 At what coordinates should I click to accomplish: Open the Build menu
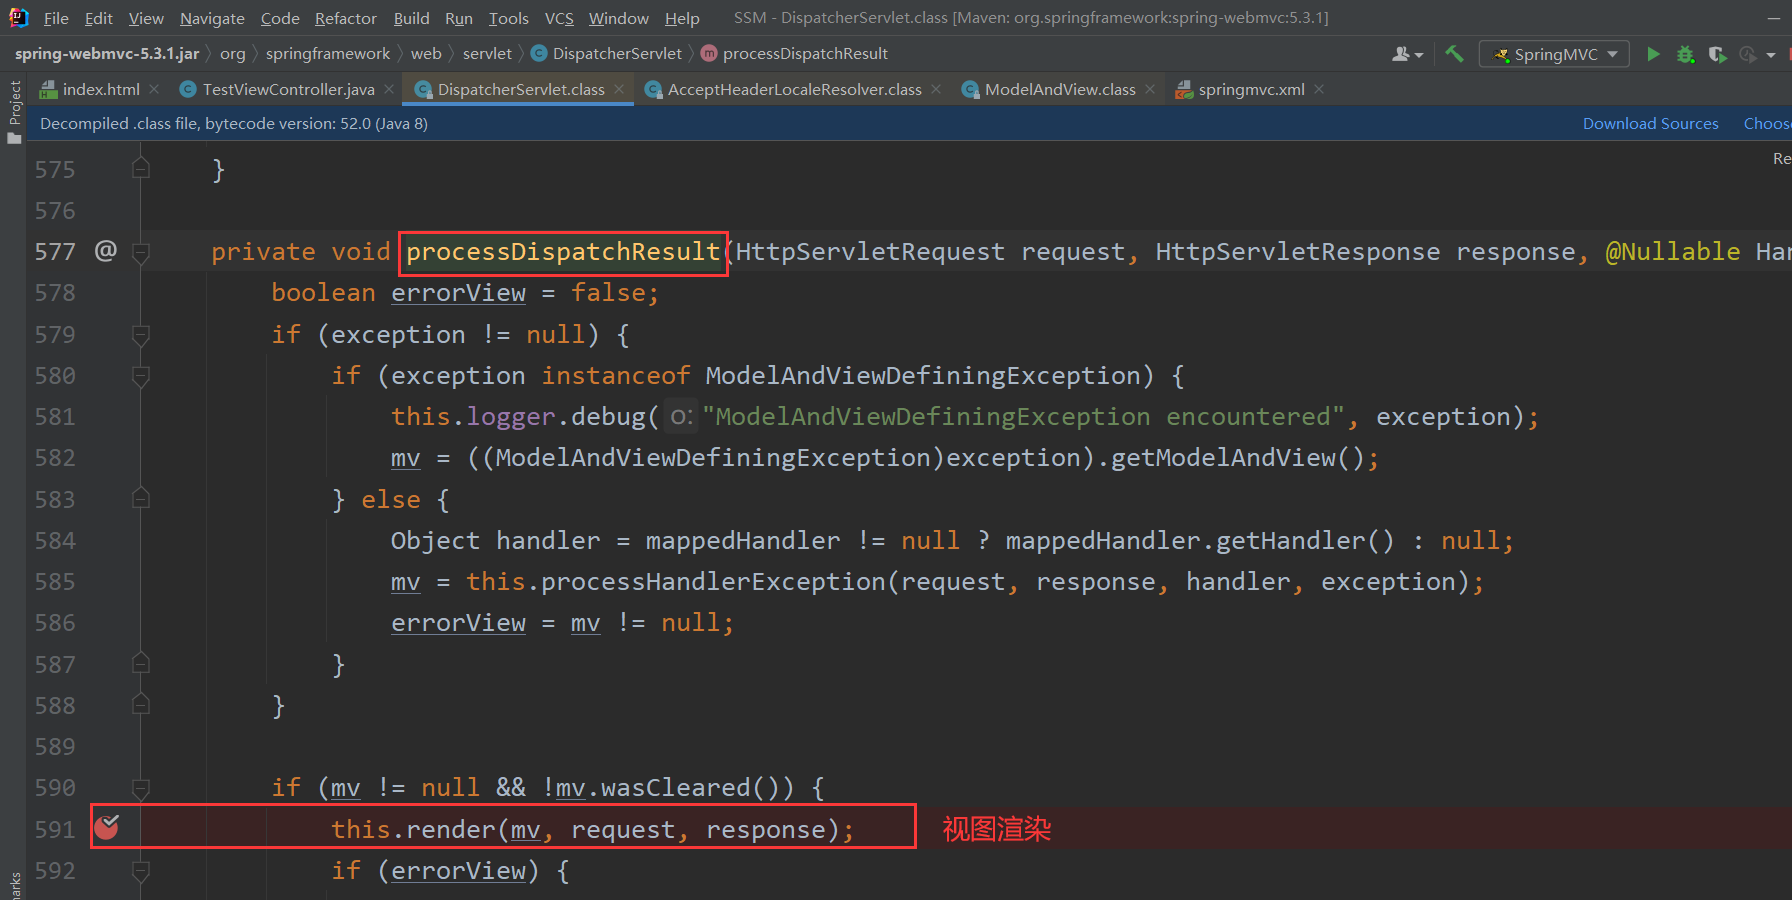411,18
